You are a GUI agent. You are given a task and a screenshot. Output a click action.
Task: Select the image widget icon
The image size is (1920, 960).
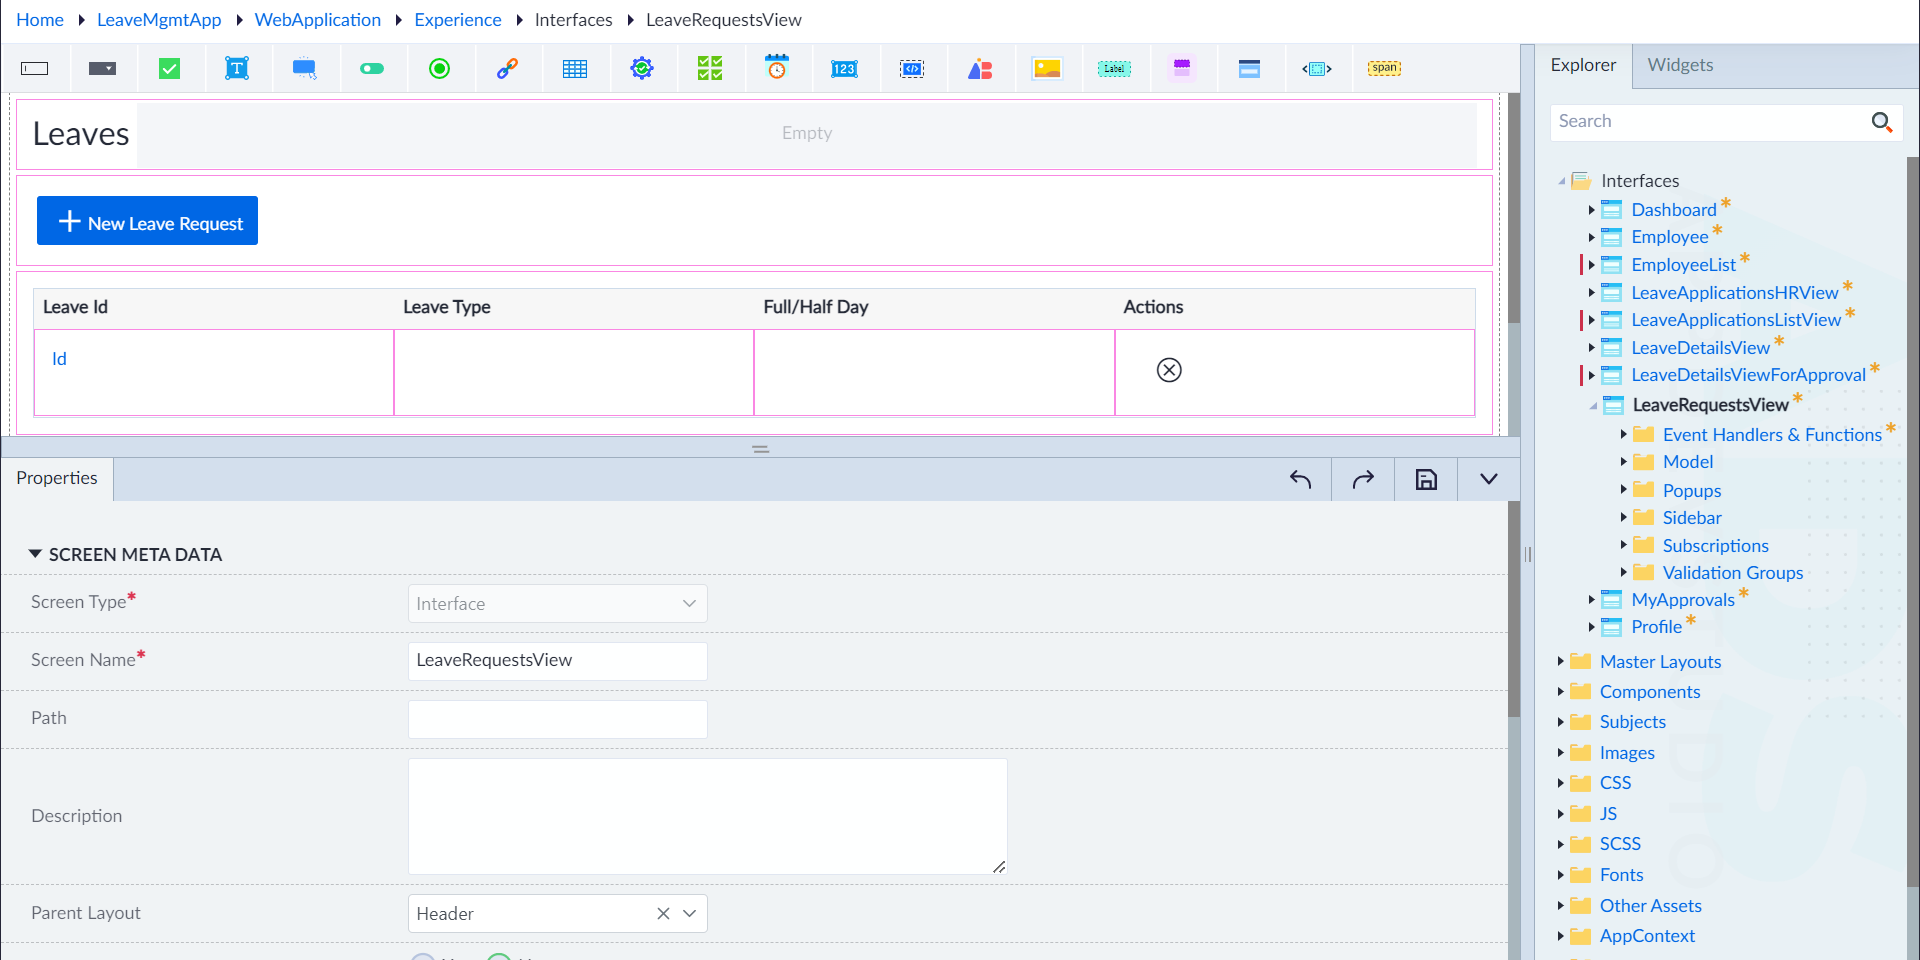pos(1047,69)
